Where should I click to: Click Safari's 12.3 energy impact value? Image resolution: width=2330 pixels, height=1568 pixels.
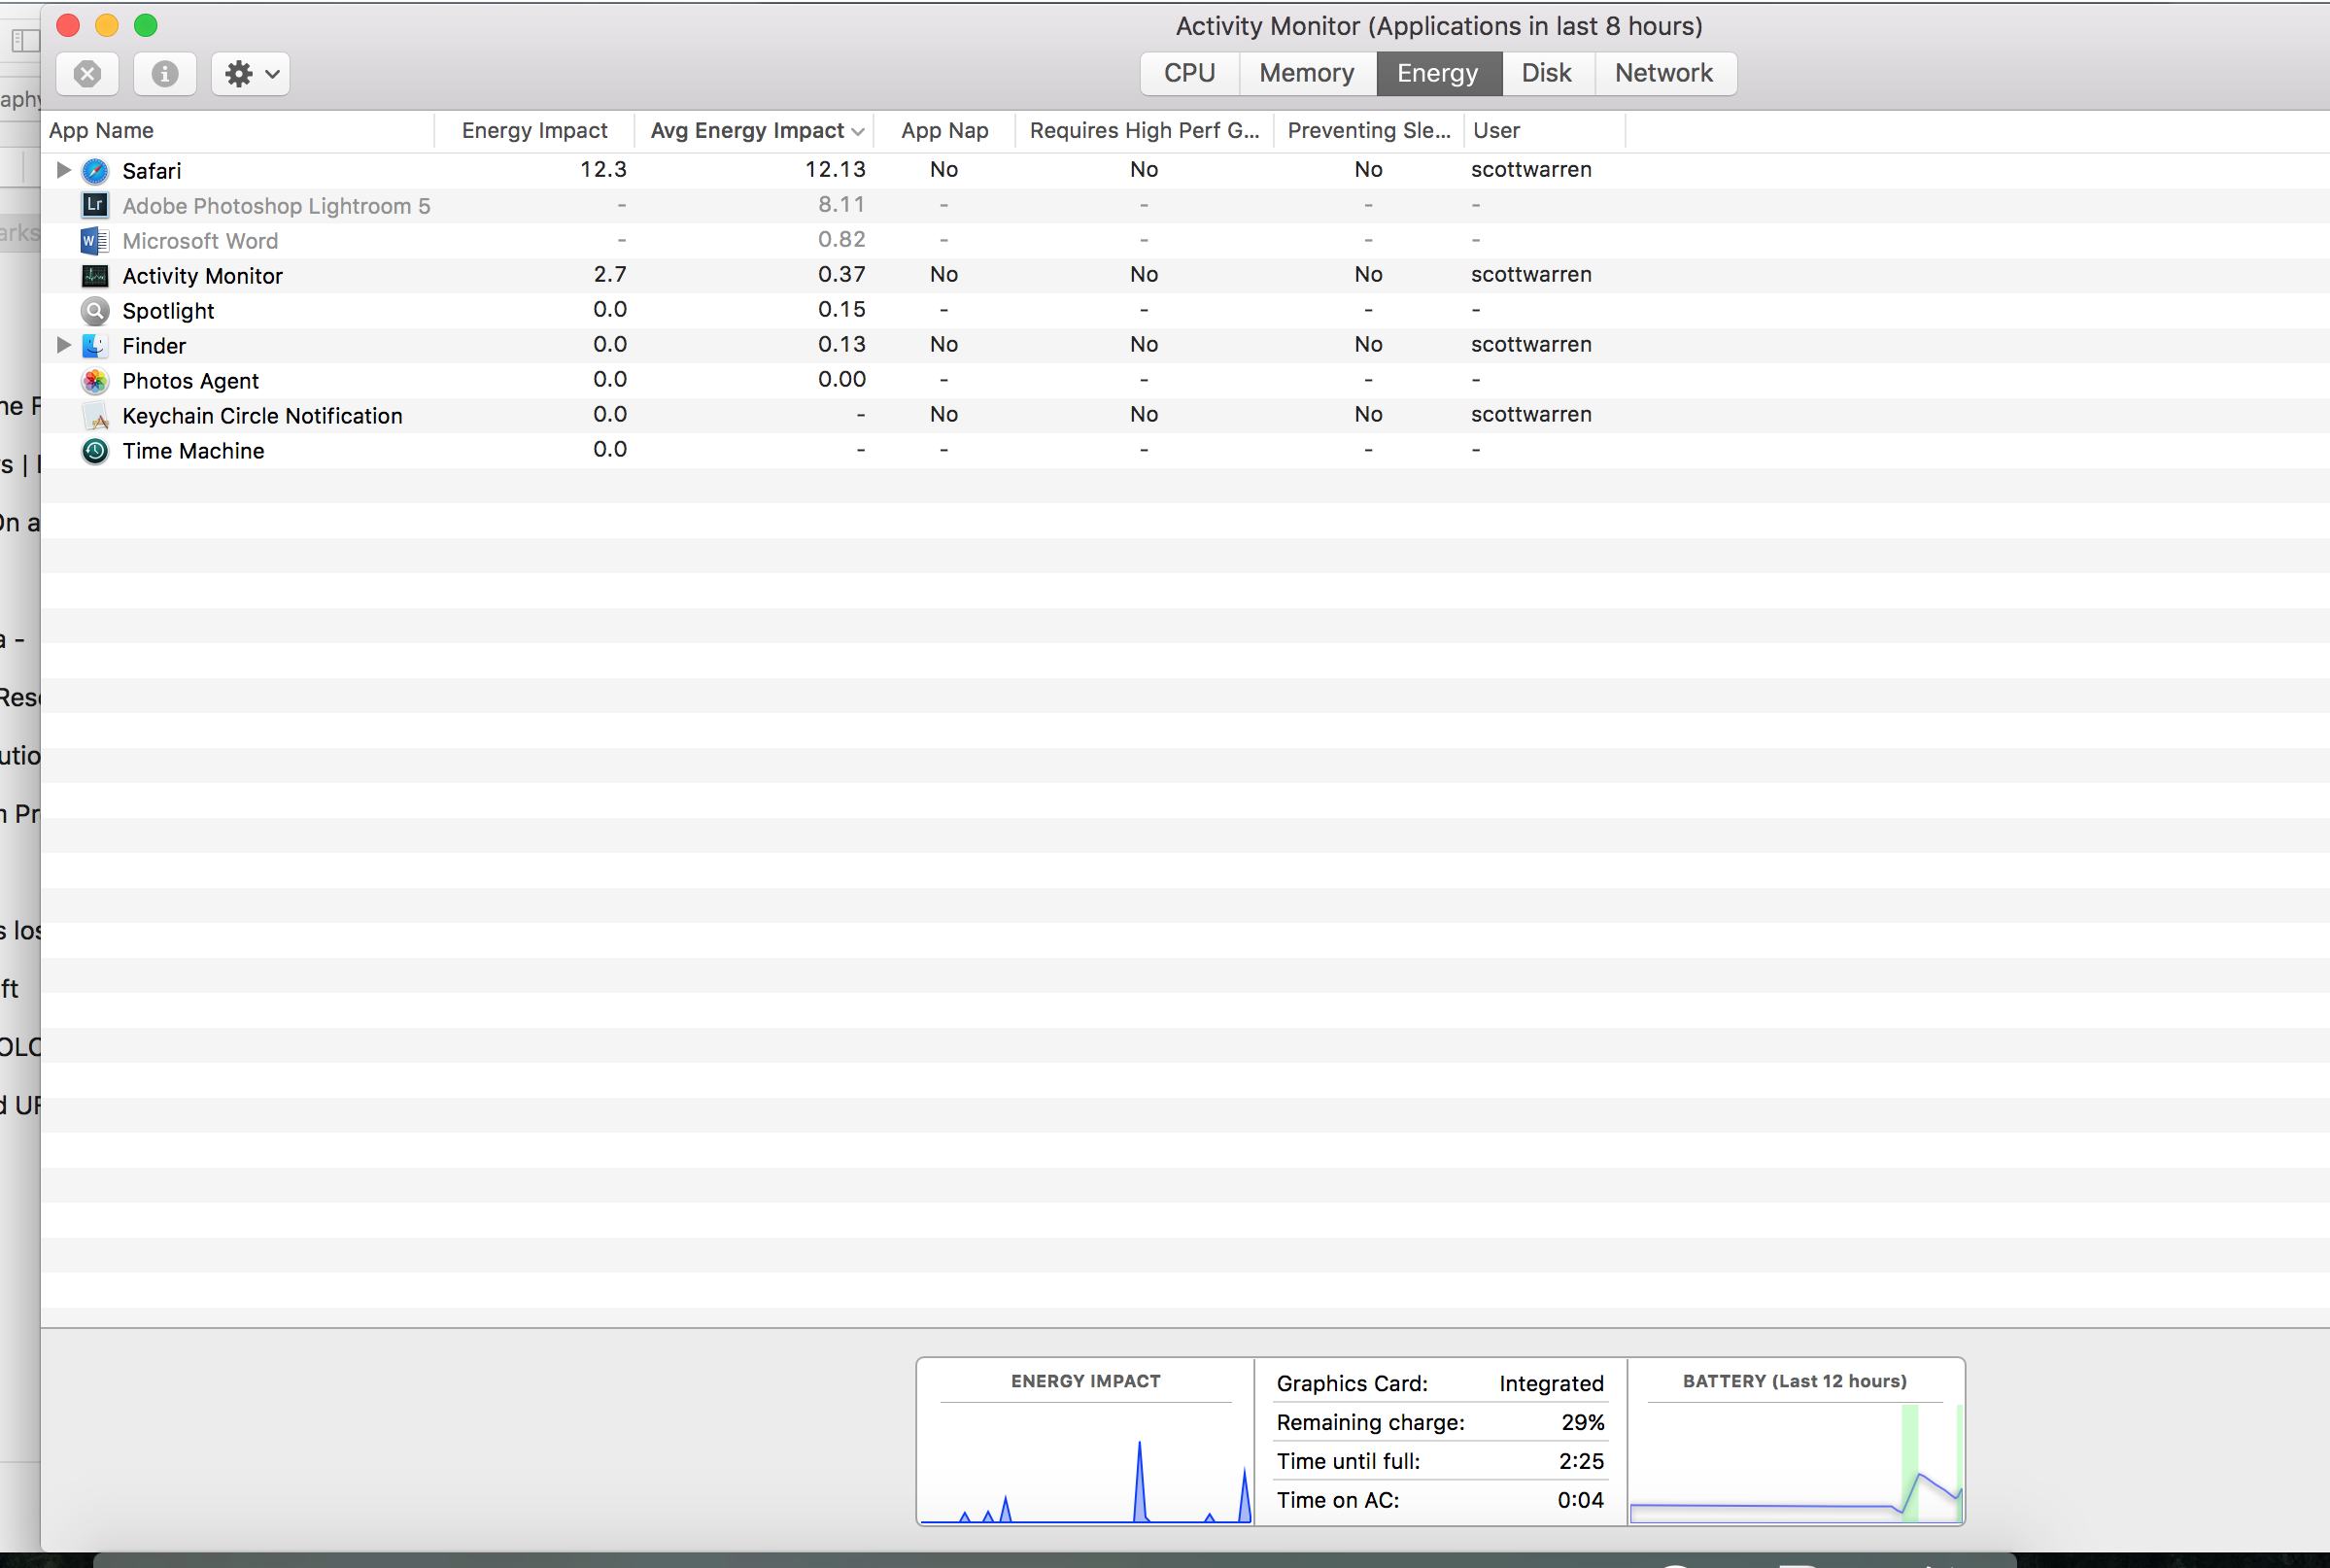coord(604,170)
